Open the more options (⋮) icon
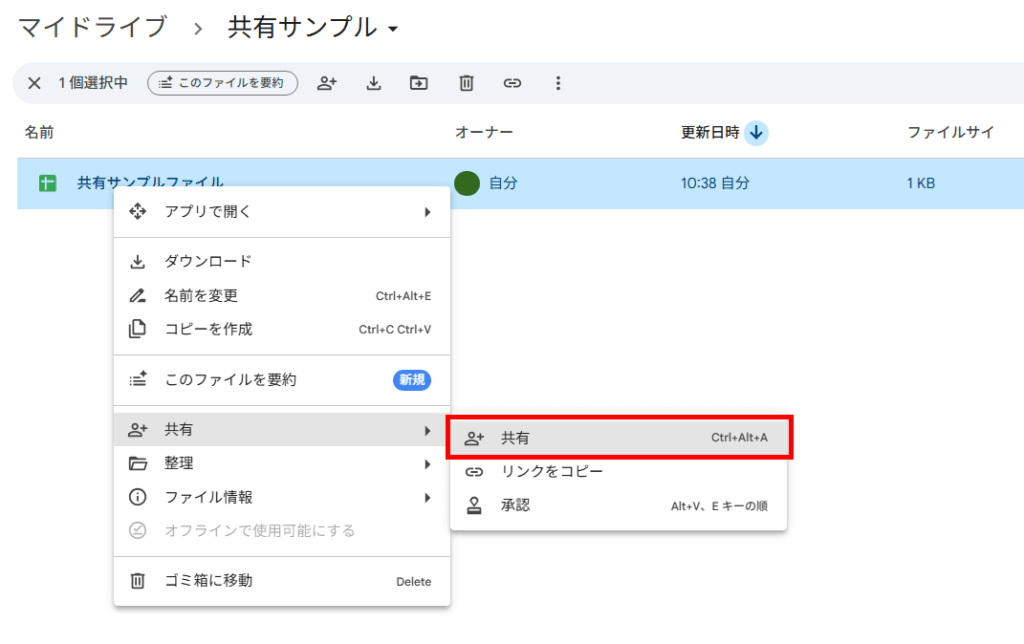1024x644 pixels. [558, 83]
